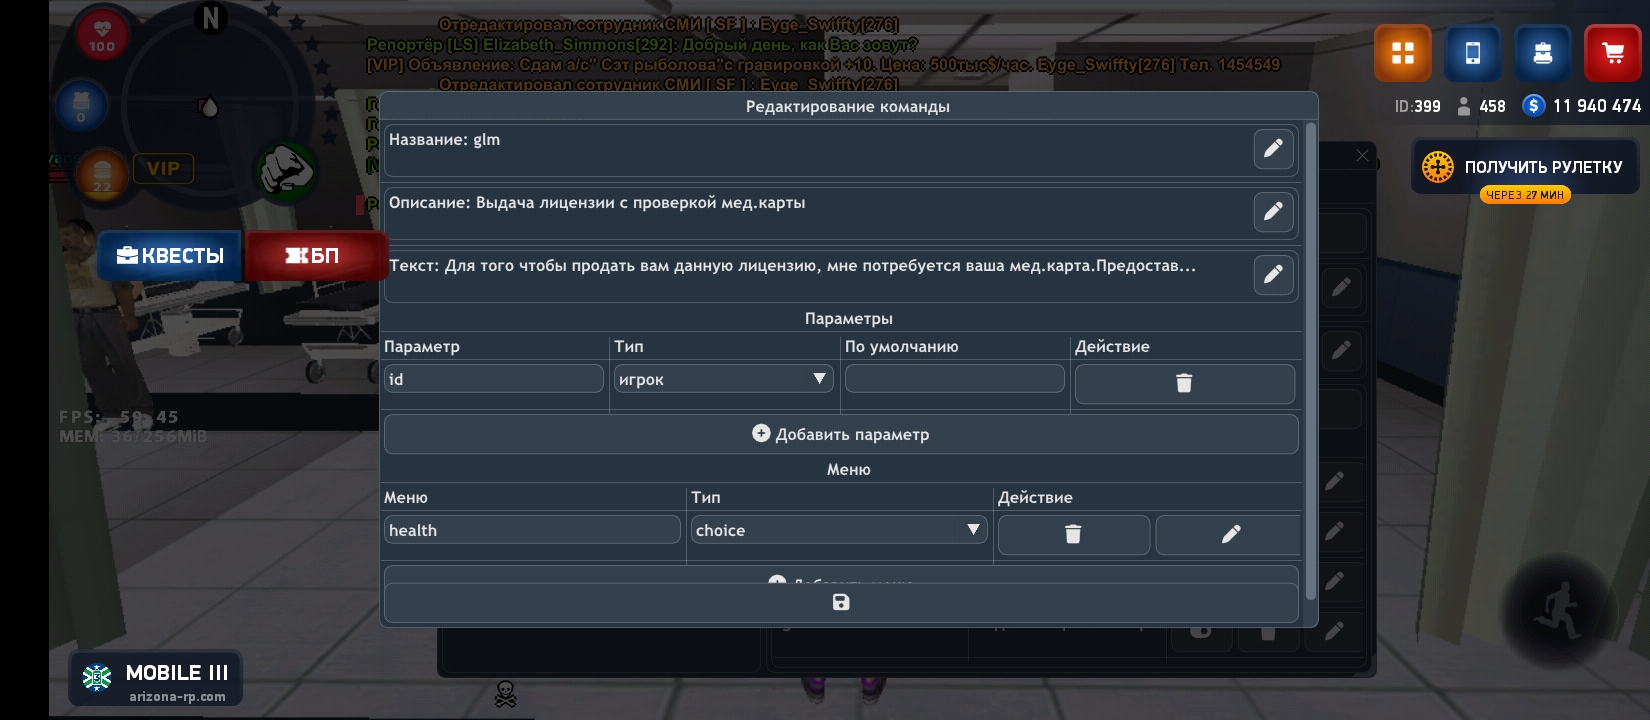Save the command with the floppy disk button
The width and height of the screenshot is (1650, 720).
[x=841, y=602]
